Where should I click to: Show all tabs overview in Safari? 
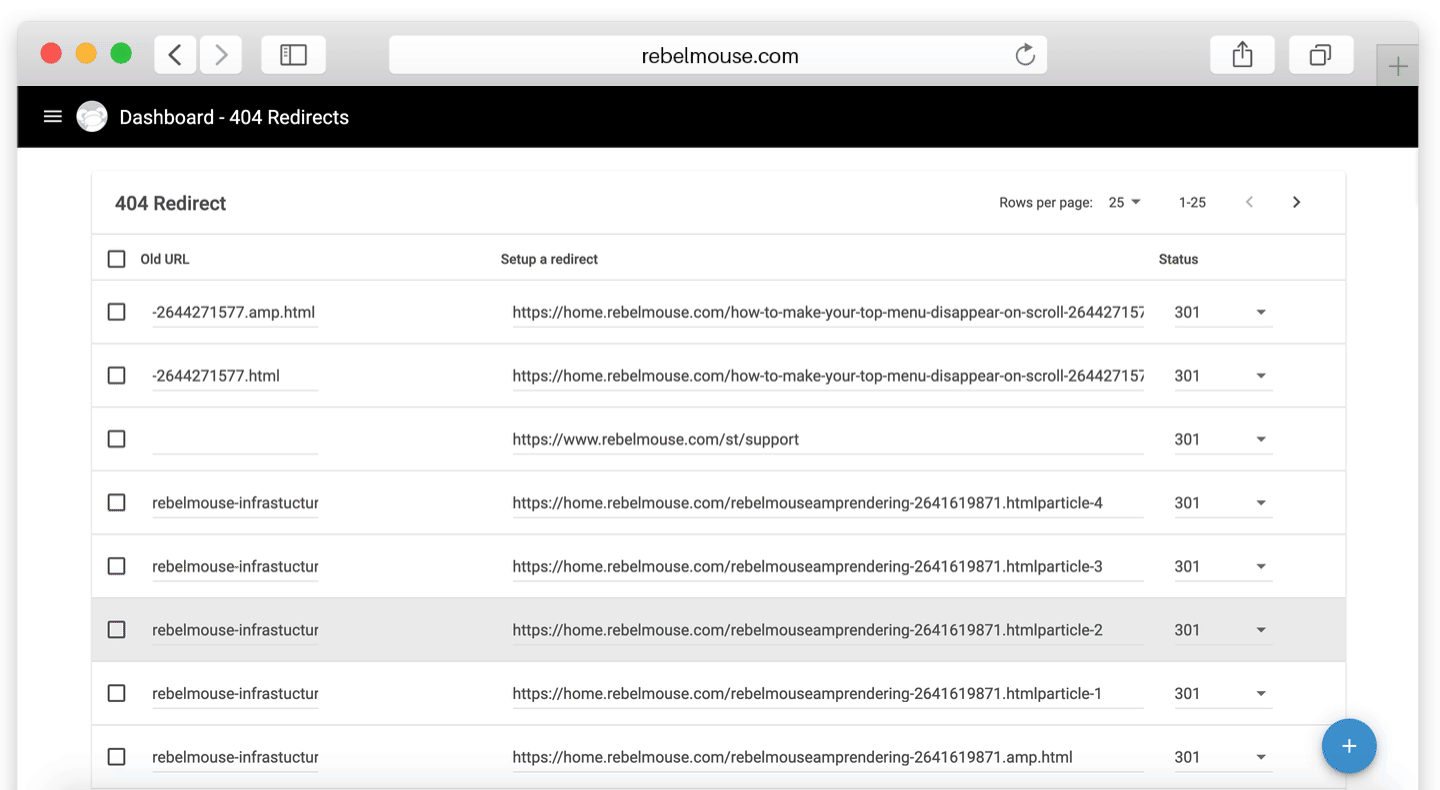coord(1320,55)
